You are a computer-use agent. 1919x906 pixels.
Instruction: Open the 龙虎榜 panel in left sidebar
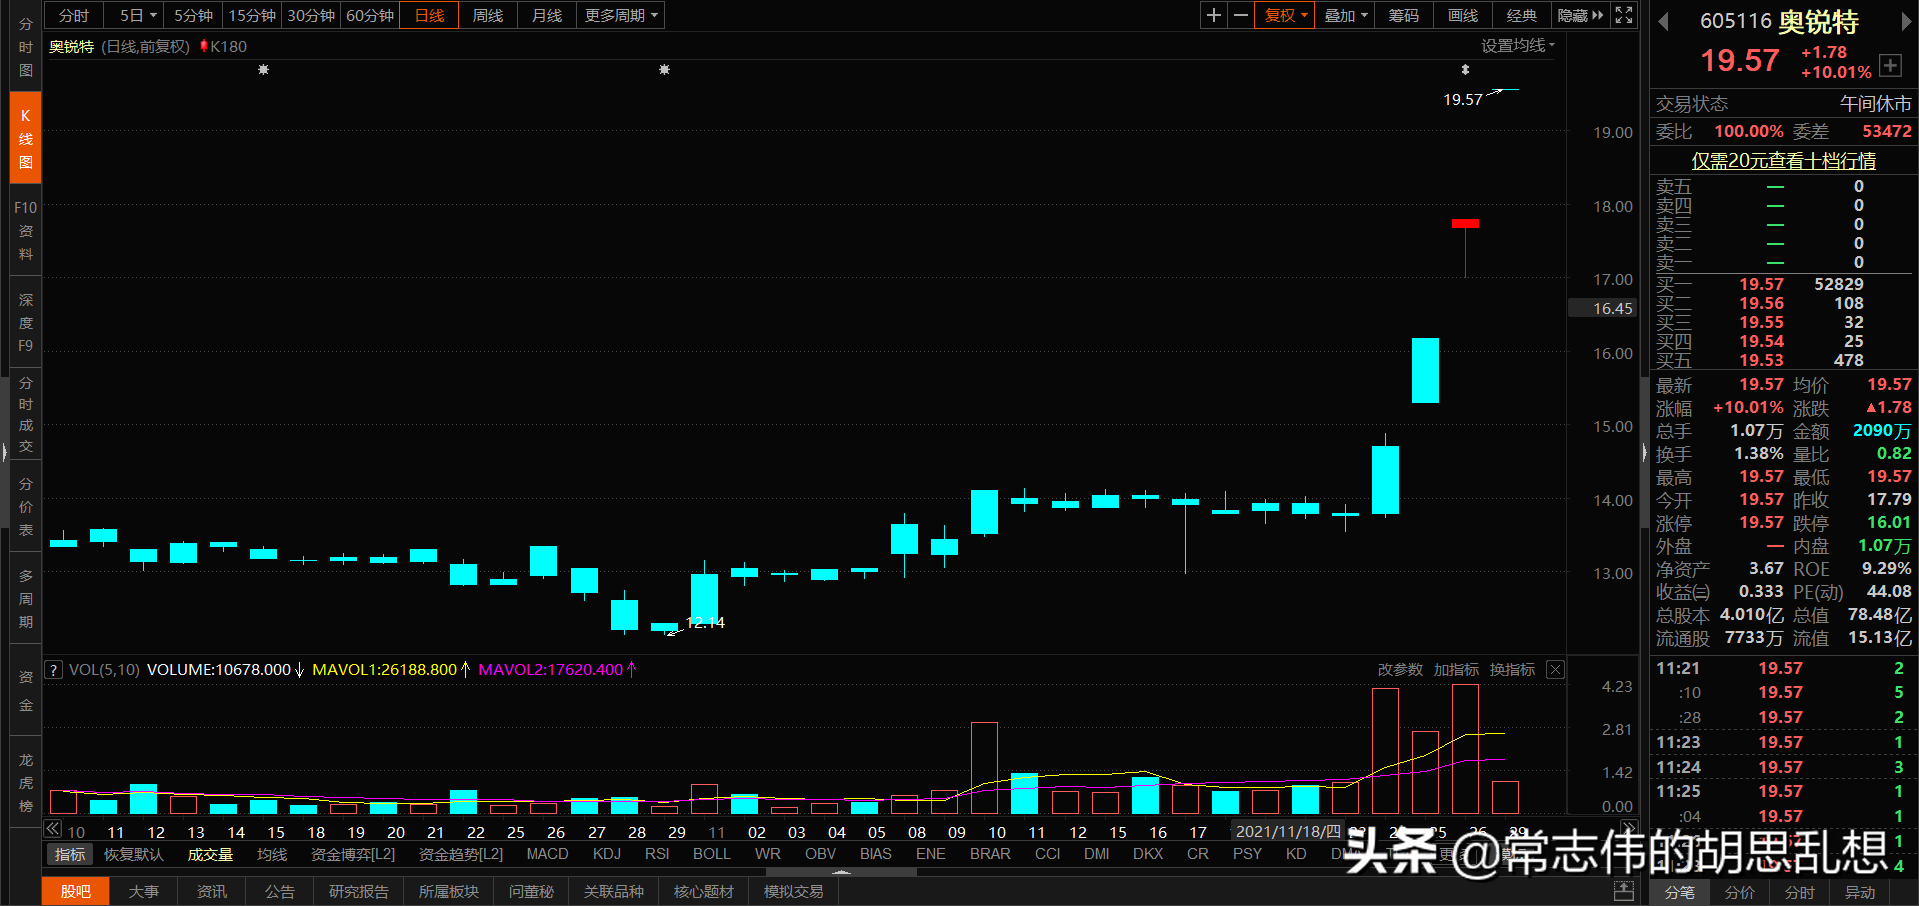(x=24, y=780)
